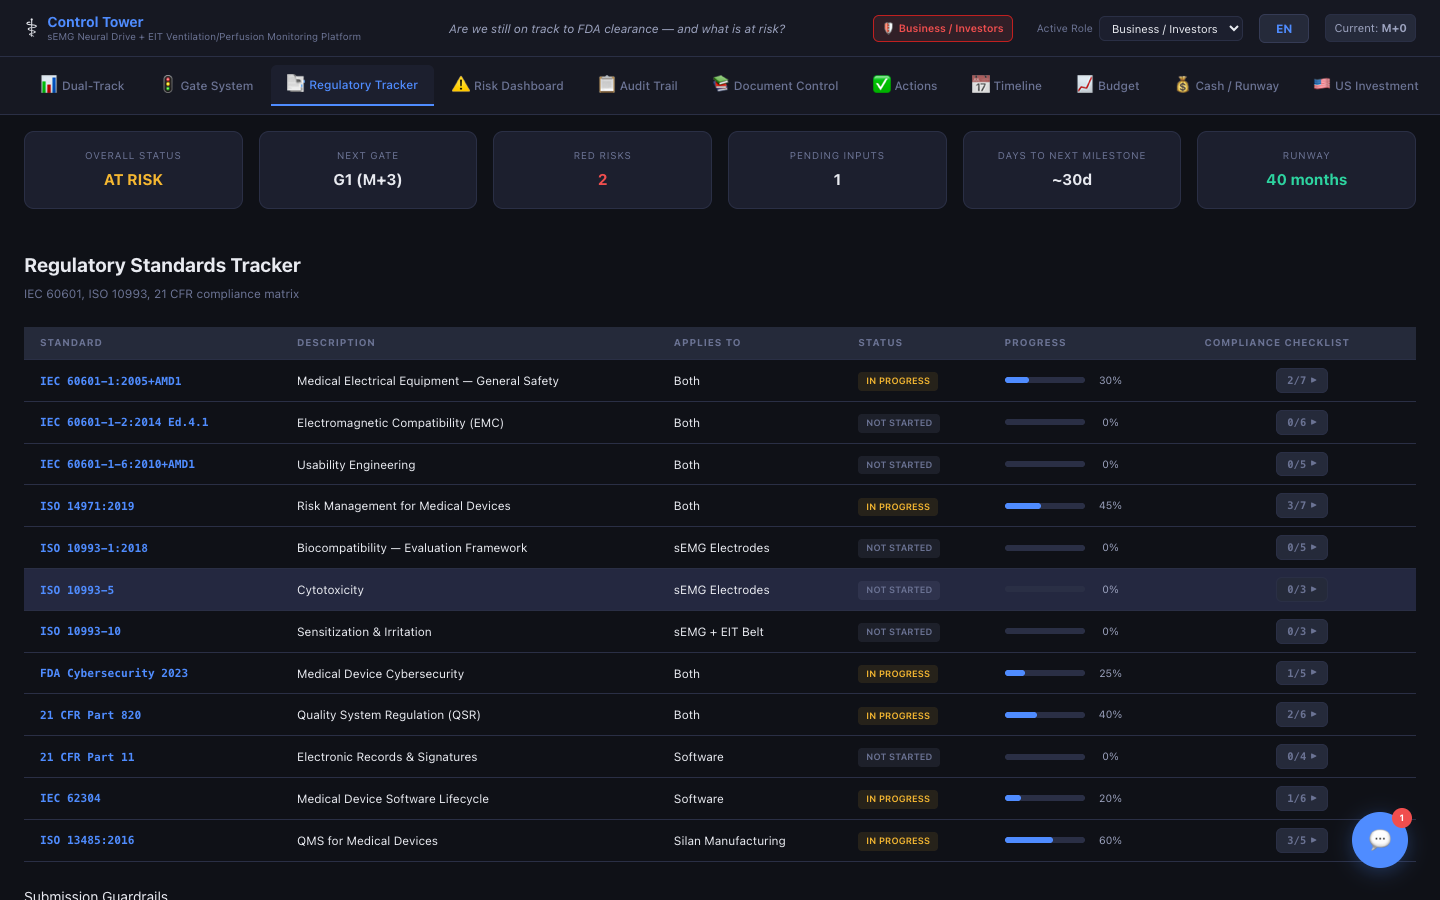Open the Budget tab
This screenshot has height=900, width=1440.
pos(1107,86)
